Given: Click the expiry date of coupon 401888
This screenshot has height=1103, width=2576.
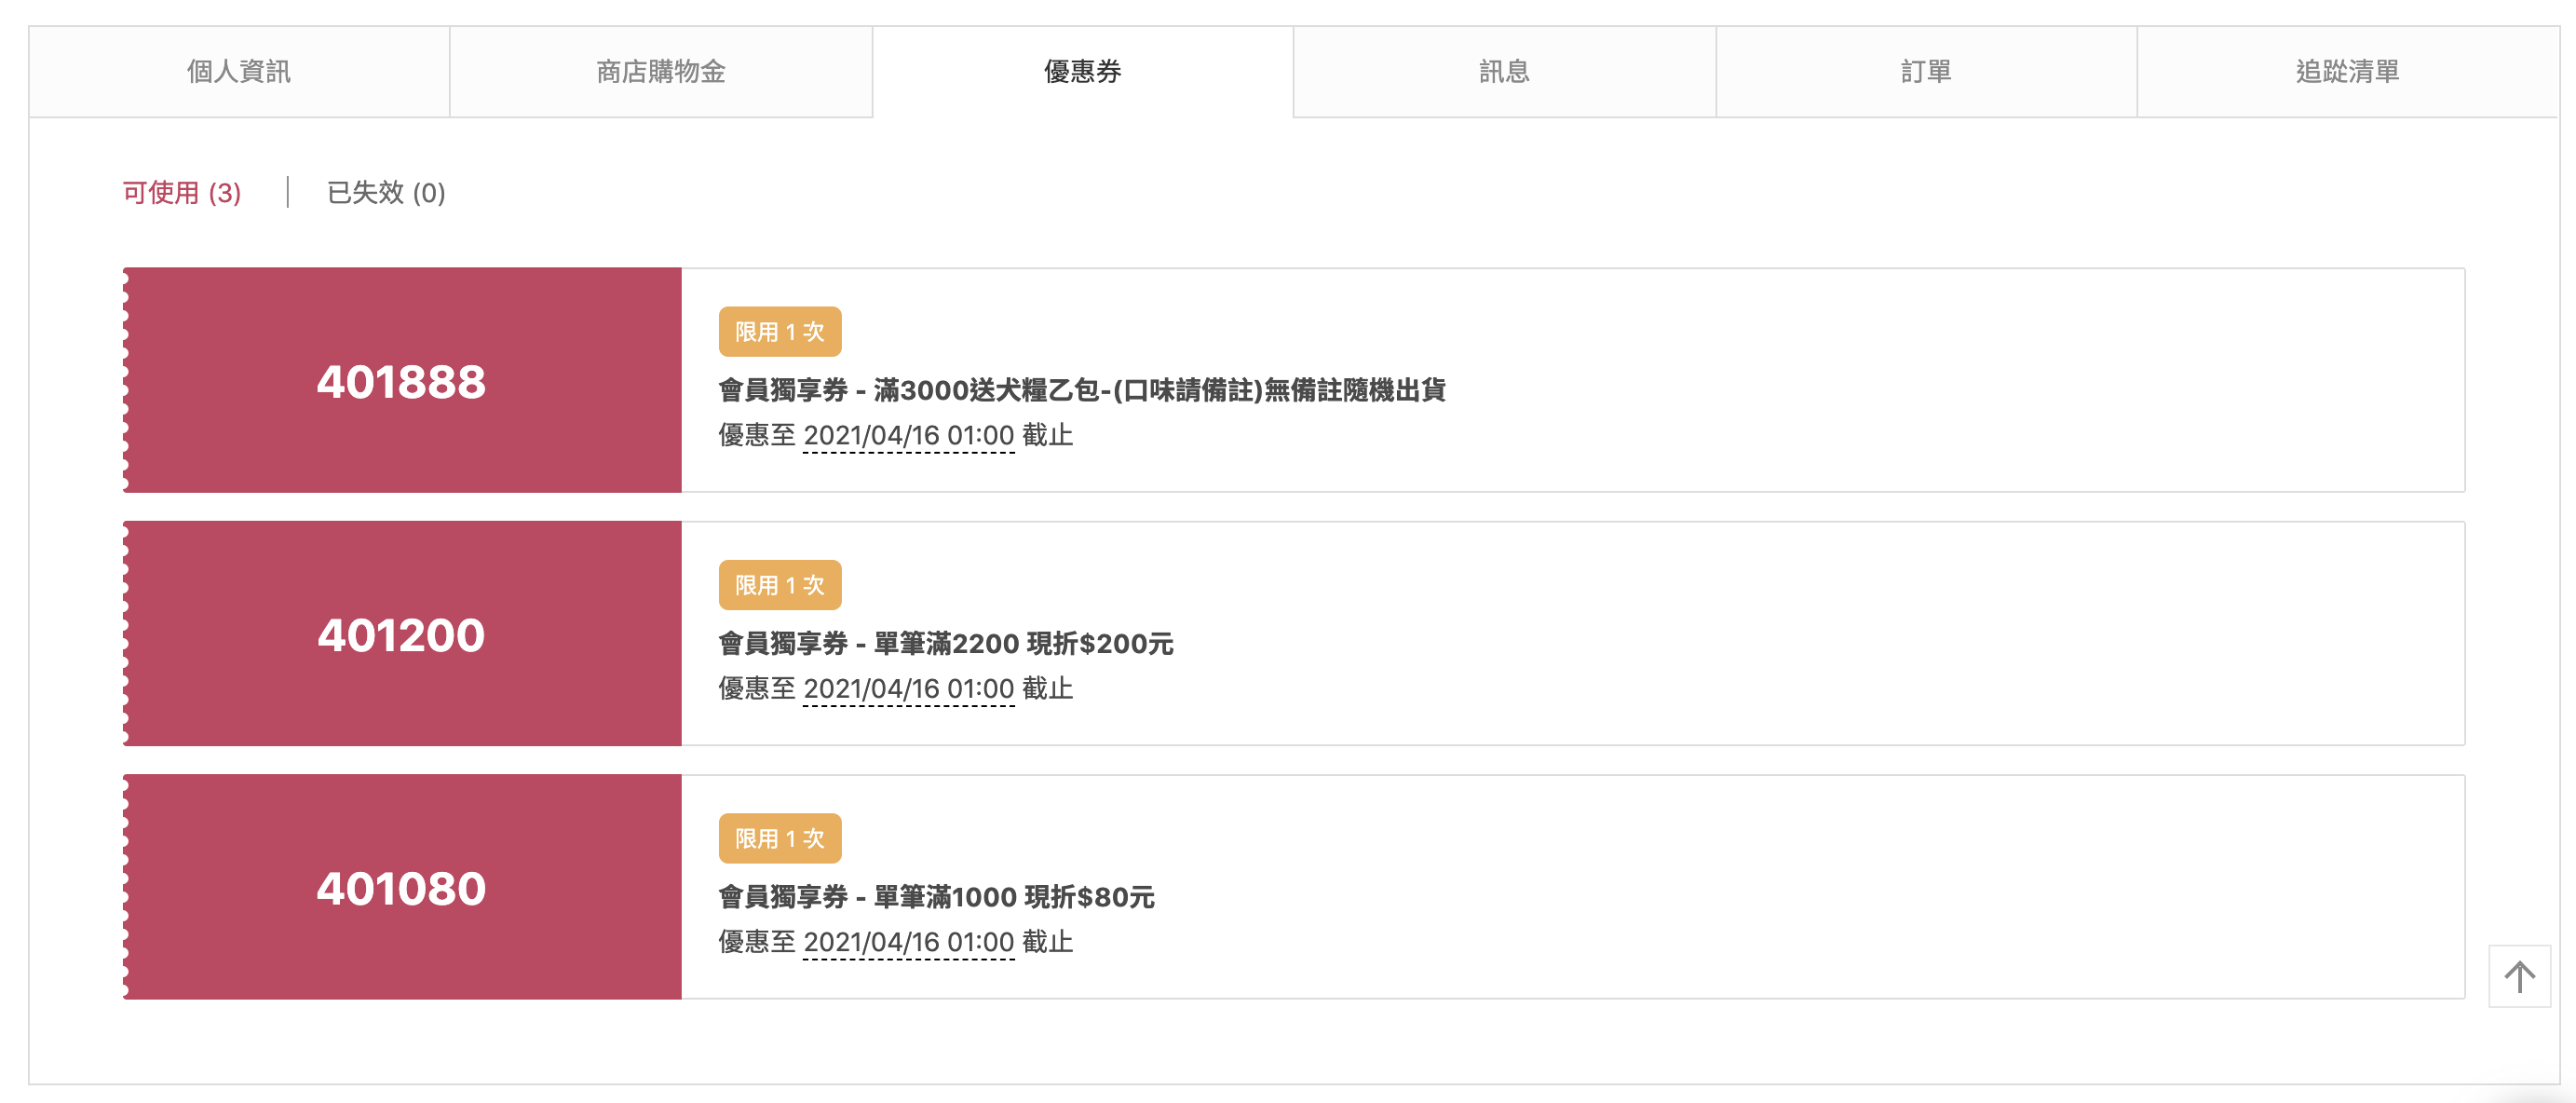Looking at the screenshot, I should (x=908, y=436).
